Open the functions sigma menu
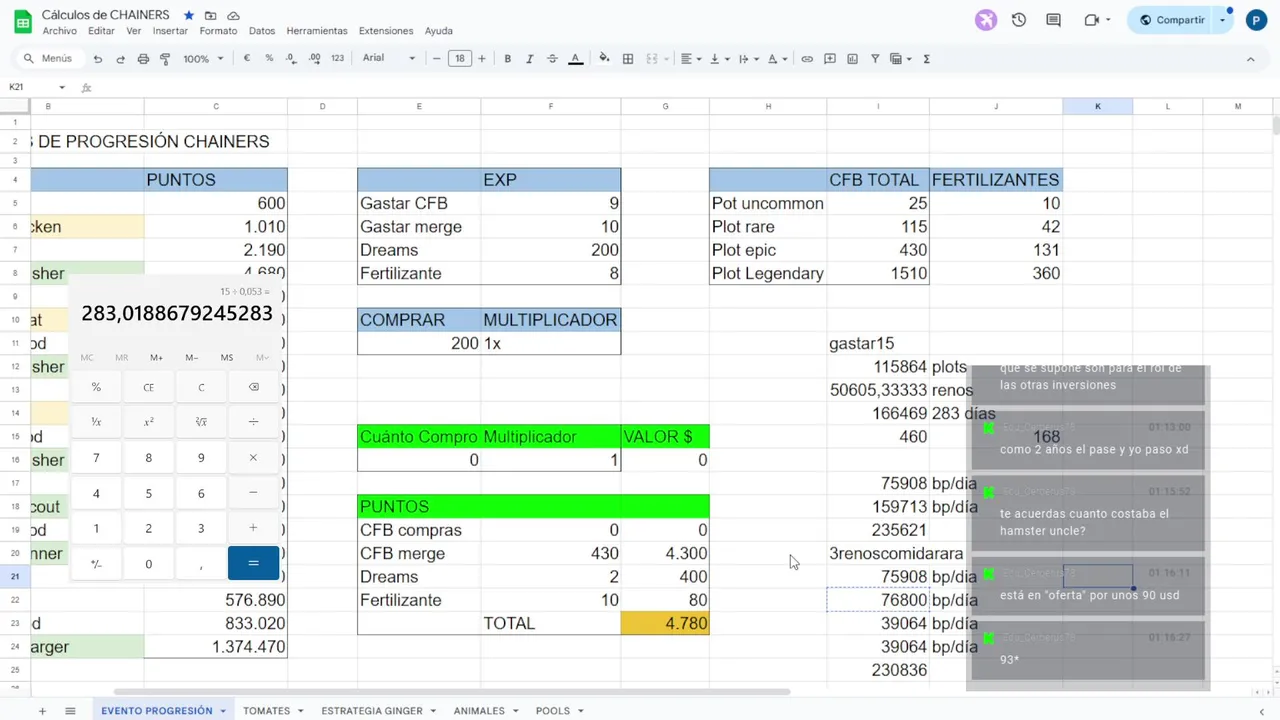The image size is (1280, 720). [926, 59]
